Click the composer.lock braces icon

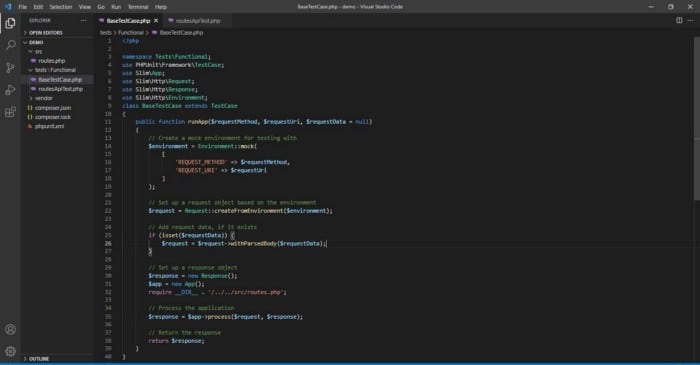[30, 117]
